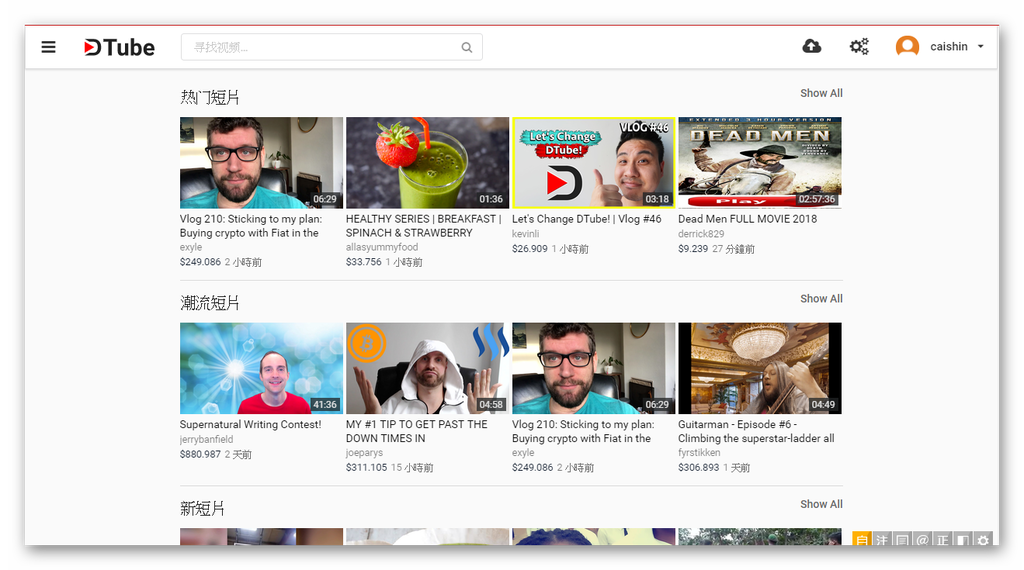Image resolution: width=1024 pixels, height=570 pixels.
Task: Show all videos in 热门短片
Action: click(821, 93)
